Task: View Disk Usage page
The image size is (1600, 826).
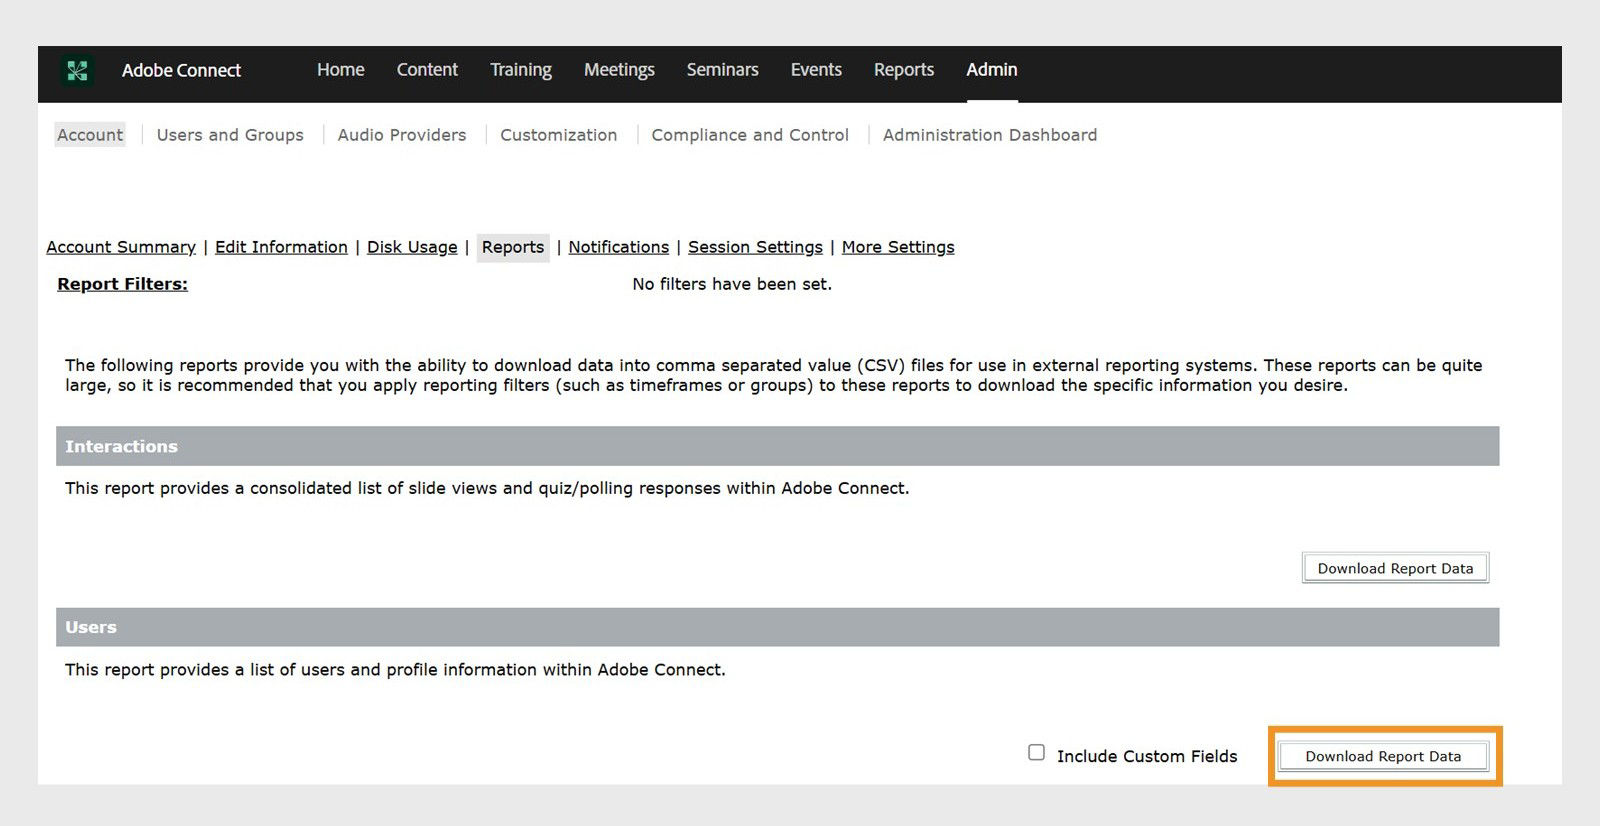Action: pos(412,247)
